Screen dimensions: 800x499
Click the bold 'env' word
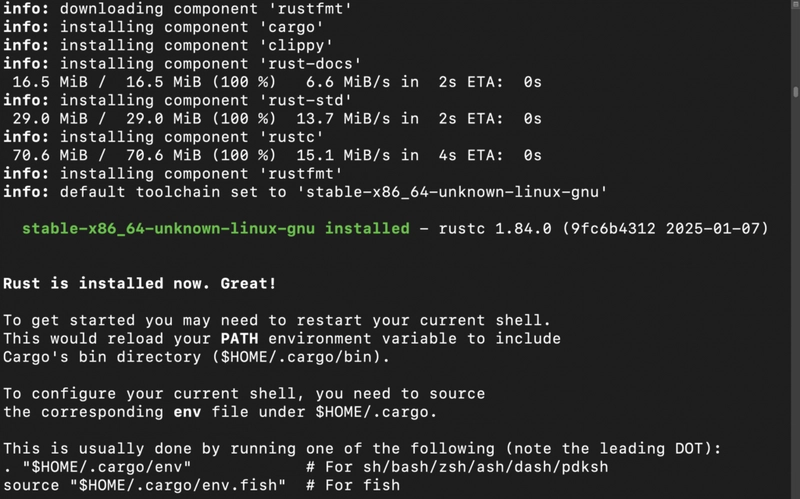pyautogui.click(x=187, y=412)
